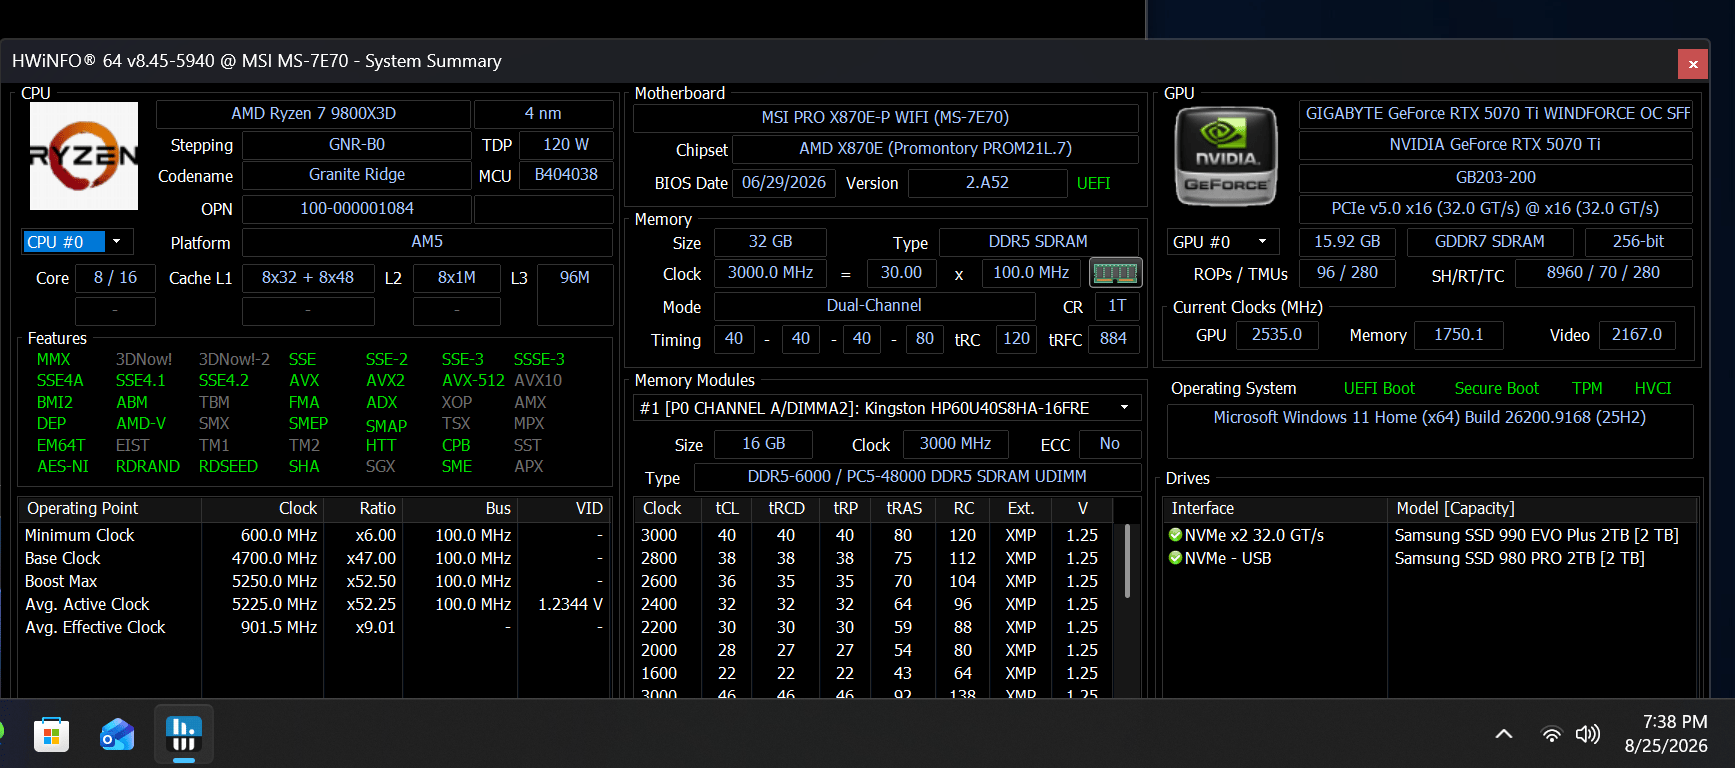The height and width of the screenshot is (768, 1735).
Task: Close the HWiNFO System Summary window
Action: coord(1693,64)
